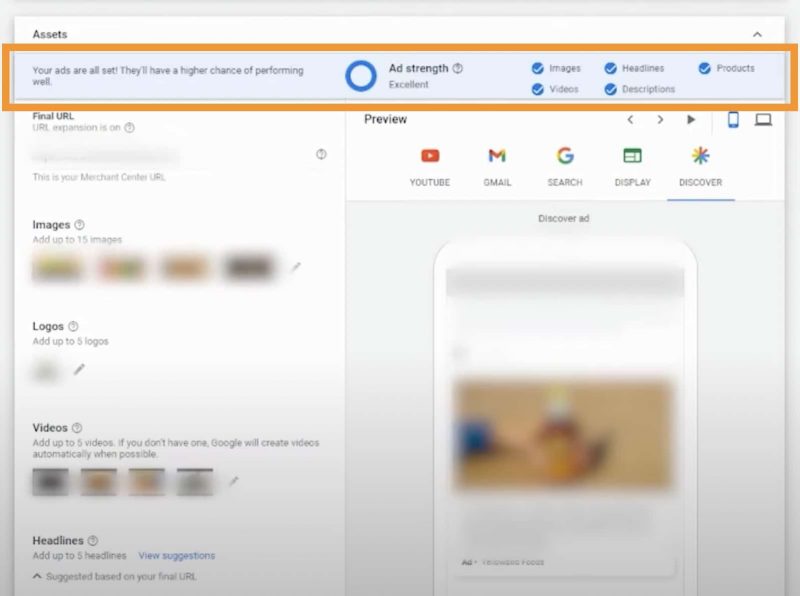This screenshot has width=800, height=596.
Task: Click the help icon next to Final URL field
Action: click(x=321, y=154)
